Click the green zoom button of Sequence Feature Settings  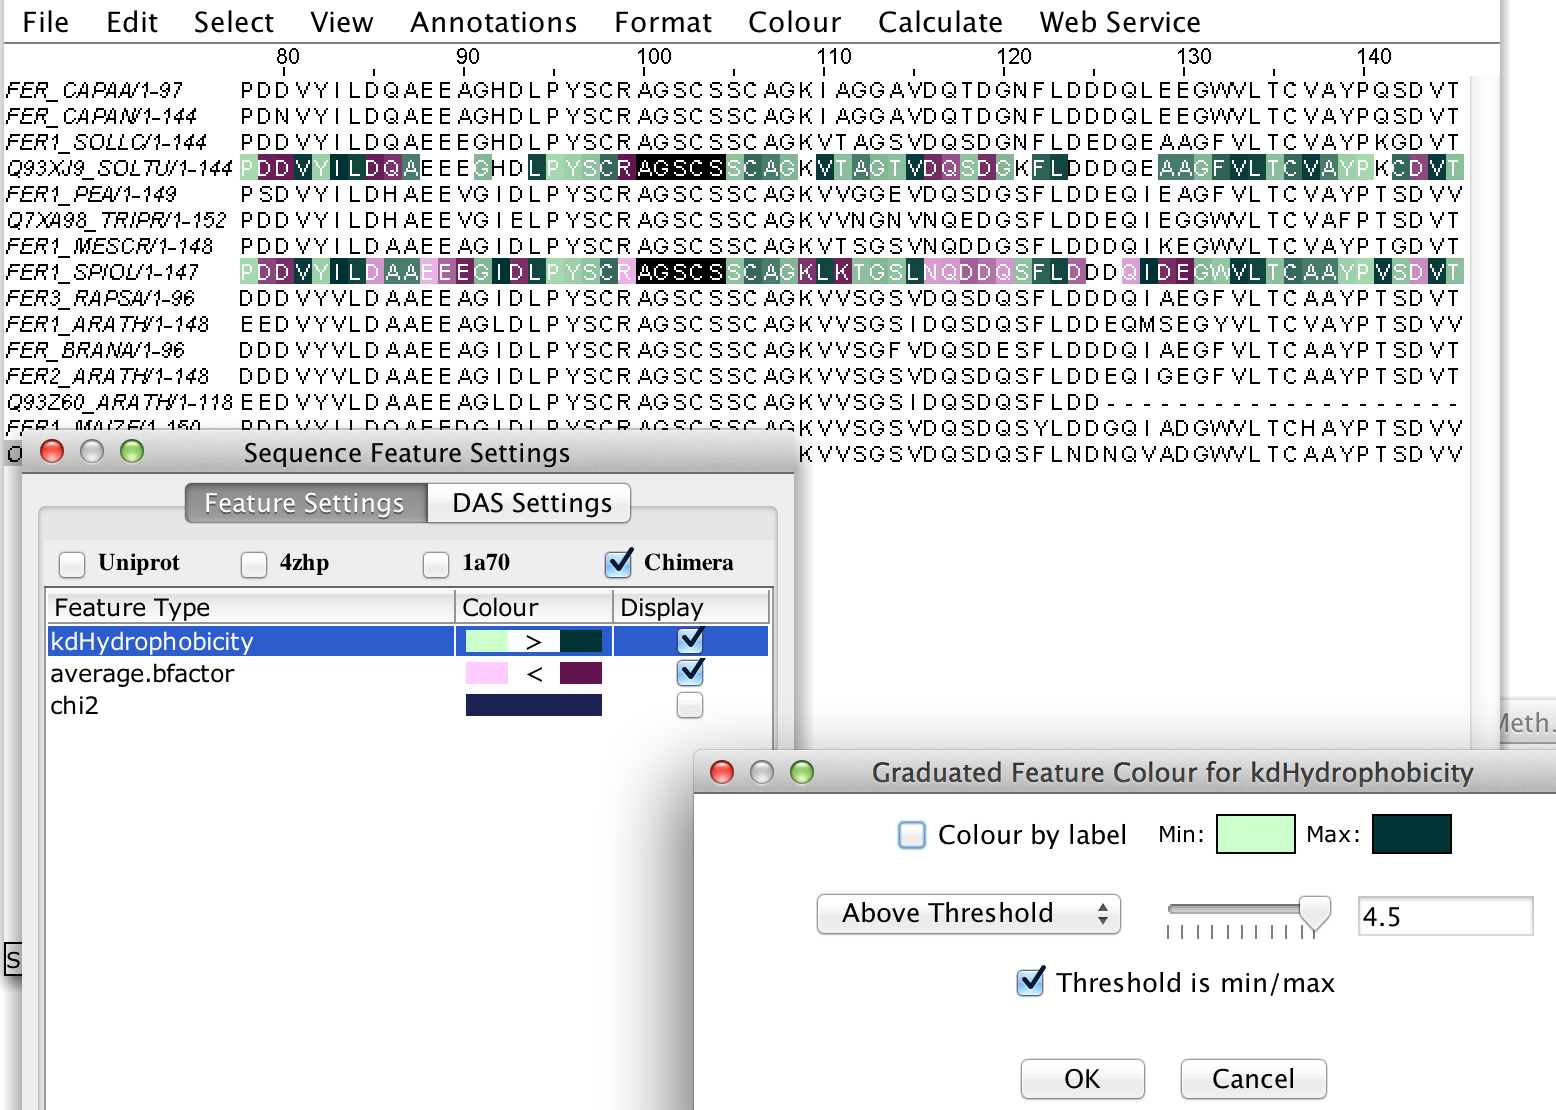click(x=131, y=452)
